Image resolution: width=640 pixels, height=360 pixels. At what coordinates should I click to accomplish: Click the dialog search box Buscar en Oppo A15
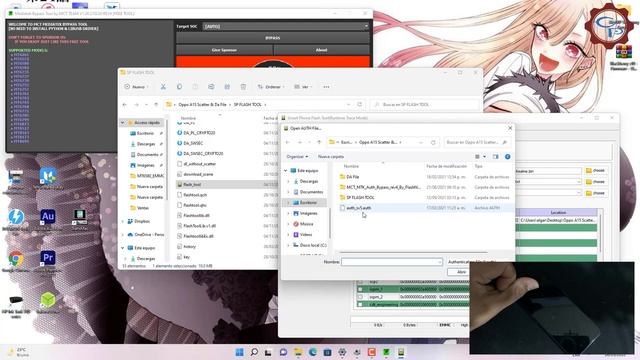tap(476, 142)
